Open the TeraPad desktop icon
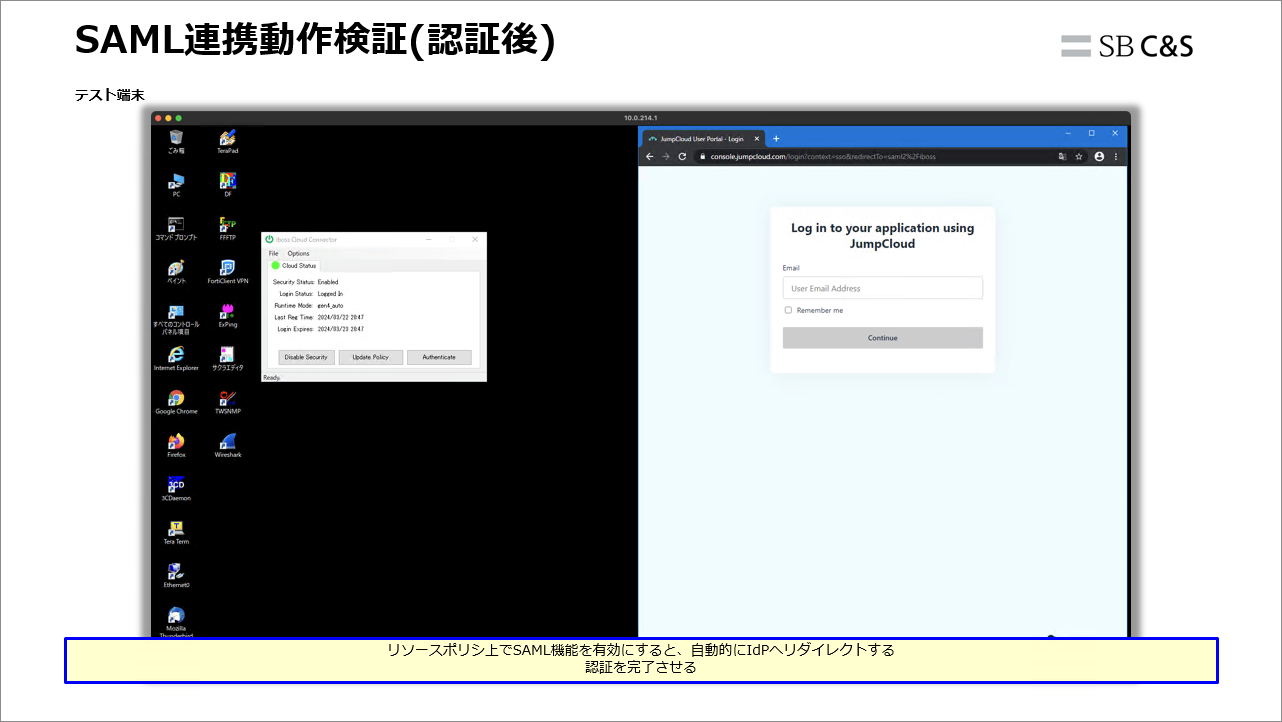Screen dimensions: 1282x722 (x=227, y=135)
